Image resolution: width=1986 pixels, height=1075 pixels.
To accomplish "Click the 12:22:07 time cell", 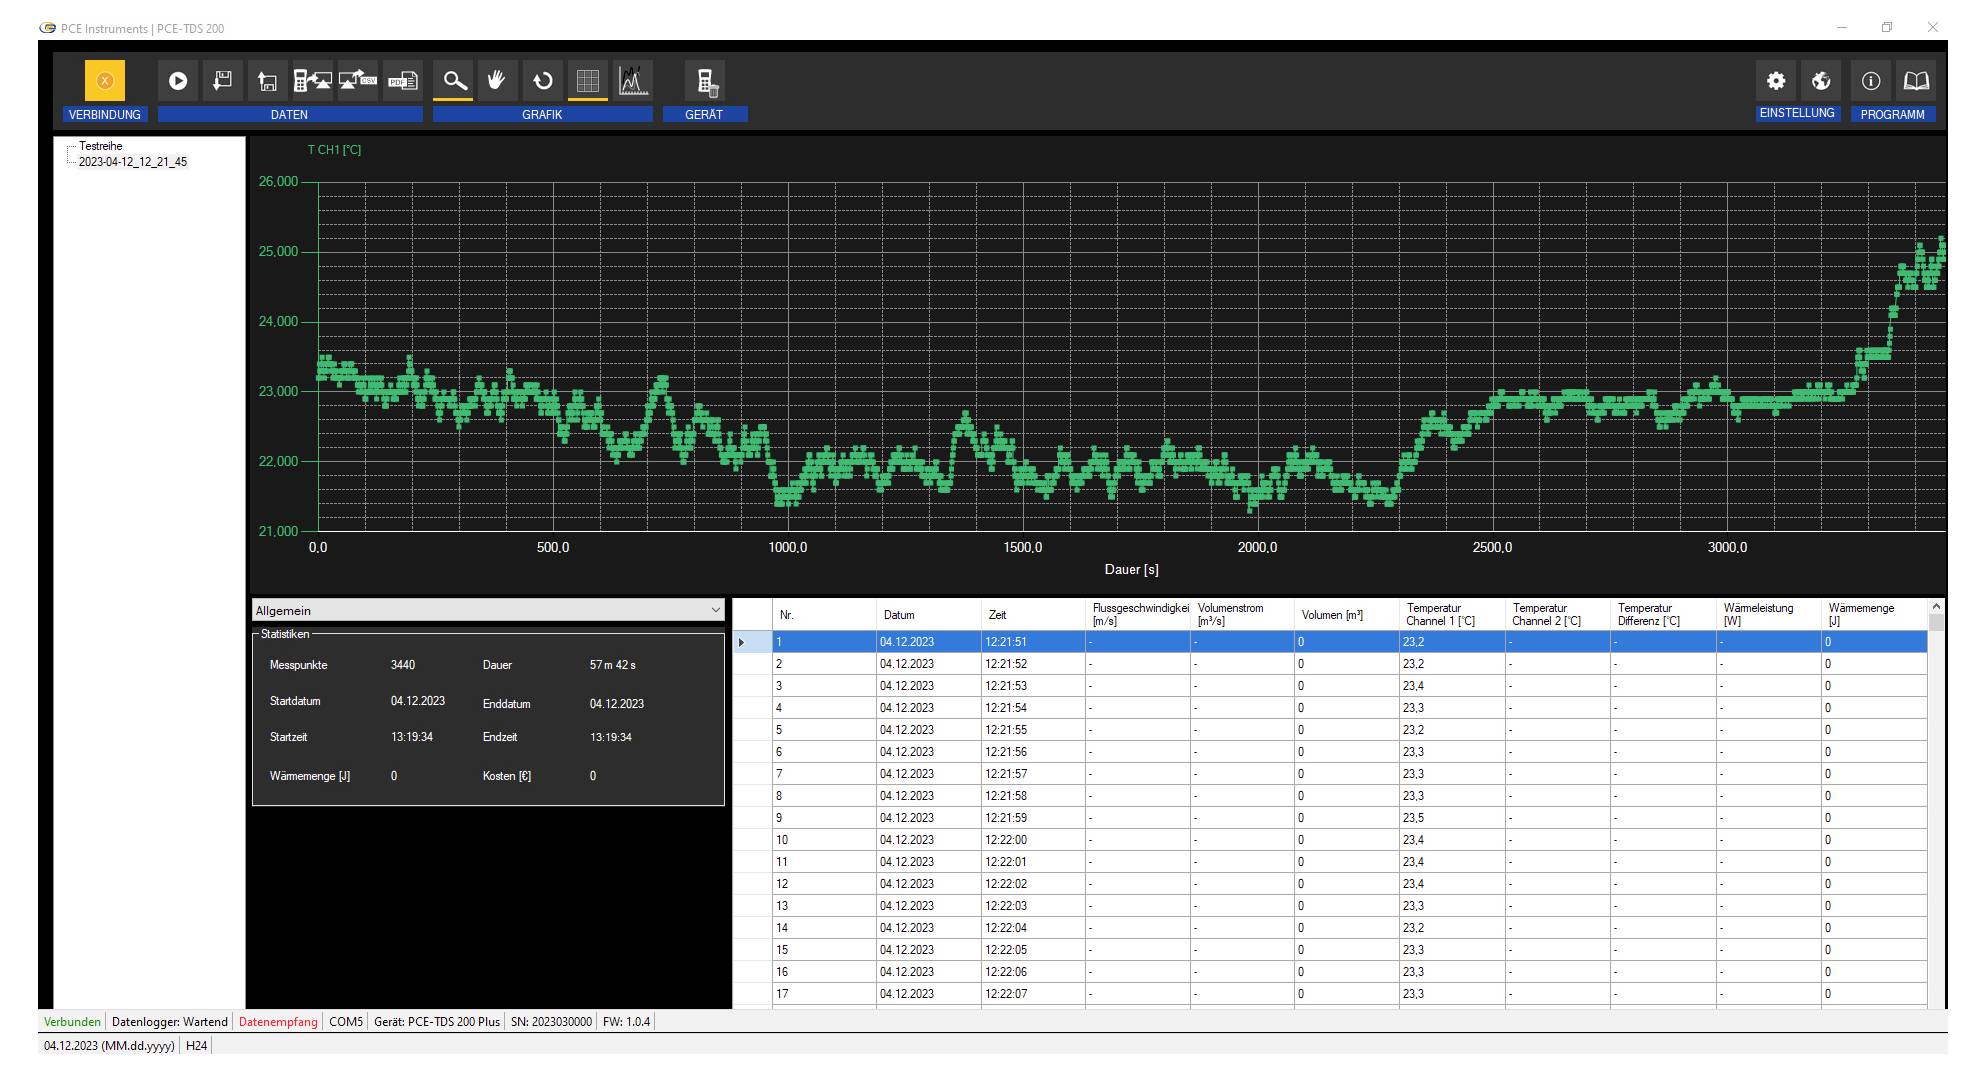I will (x=1033, y=994).
